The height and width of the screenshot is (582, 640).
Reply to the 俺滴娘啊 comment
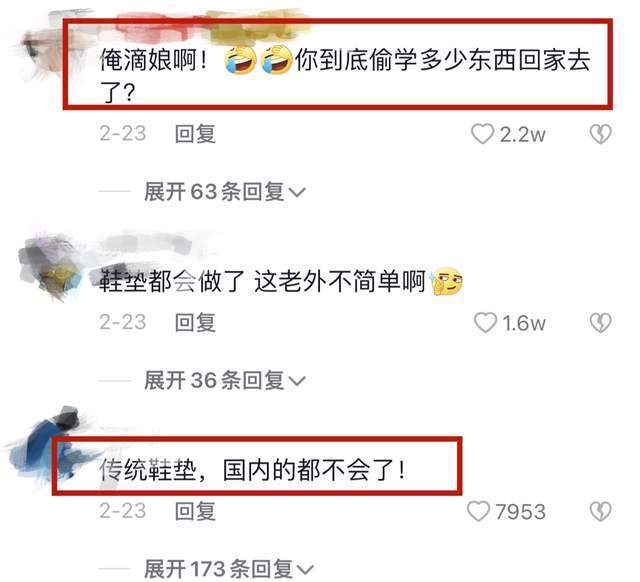point(195,134)
